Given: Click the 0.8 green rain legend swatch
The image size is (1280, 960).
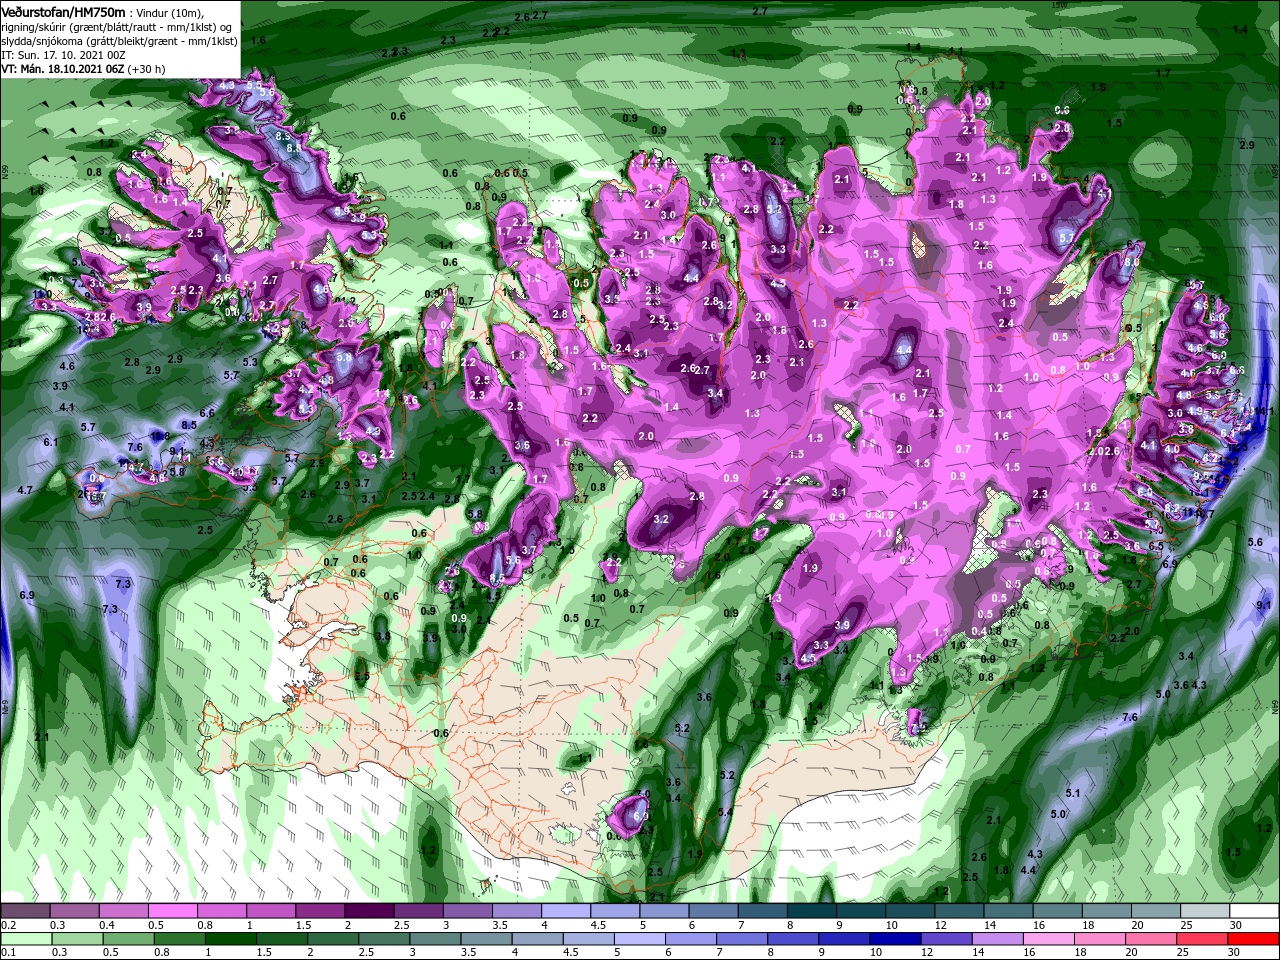Looking at the screenshot, I should point(179,939).
